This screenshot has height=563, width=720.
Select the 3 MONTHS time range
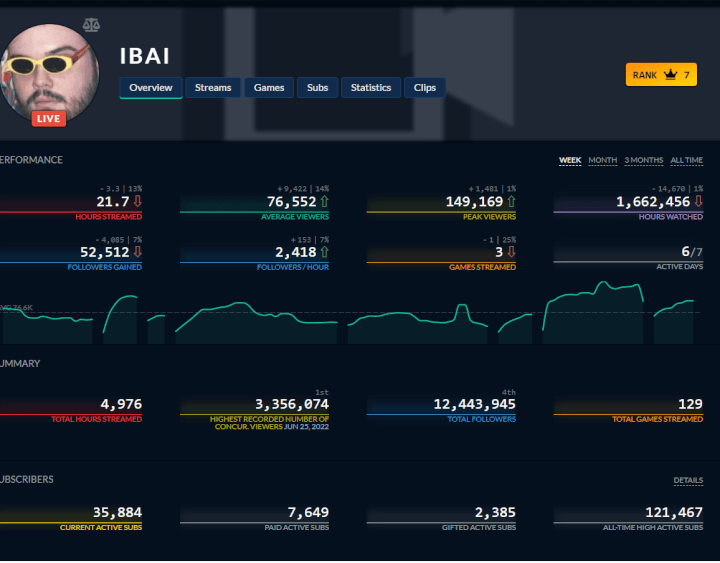coord(643,160)
